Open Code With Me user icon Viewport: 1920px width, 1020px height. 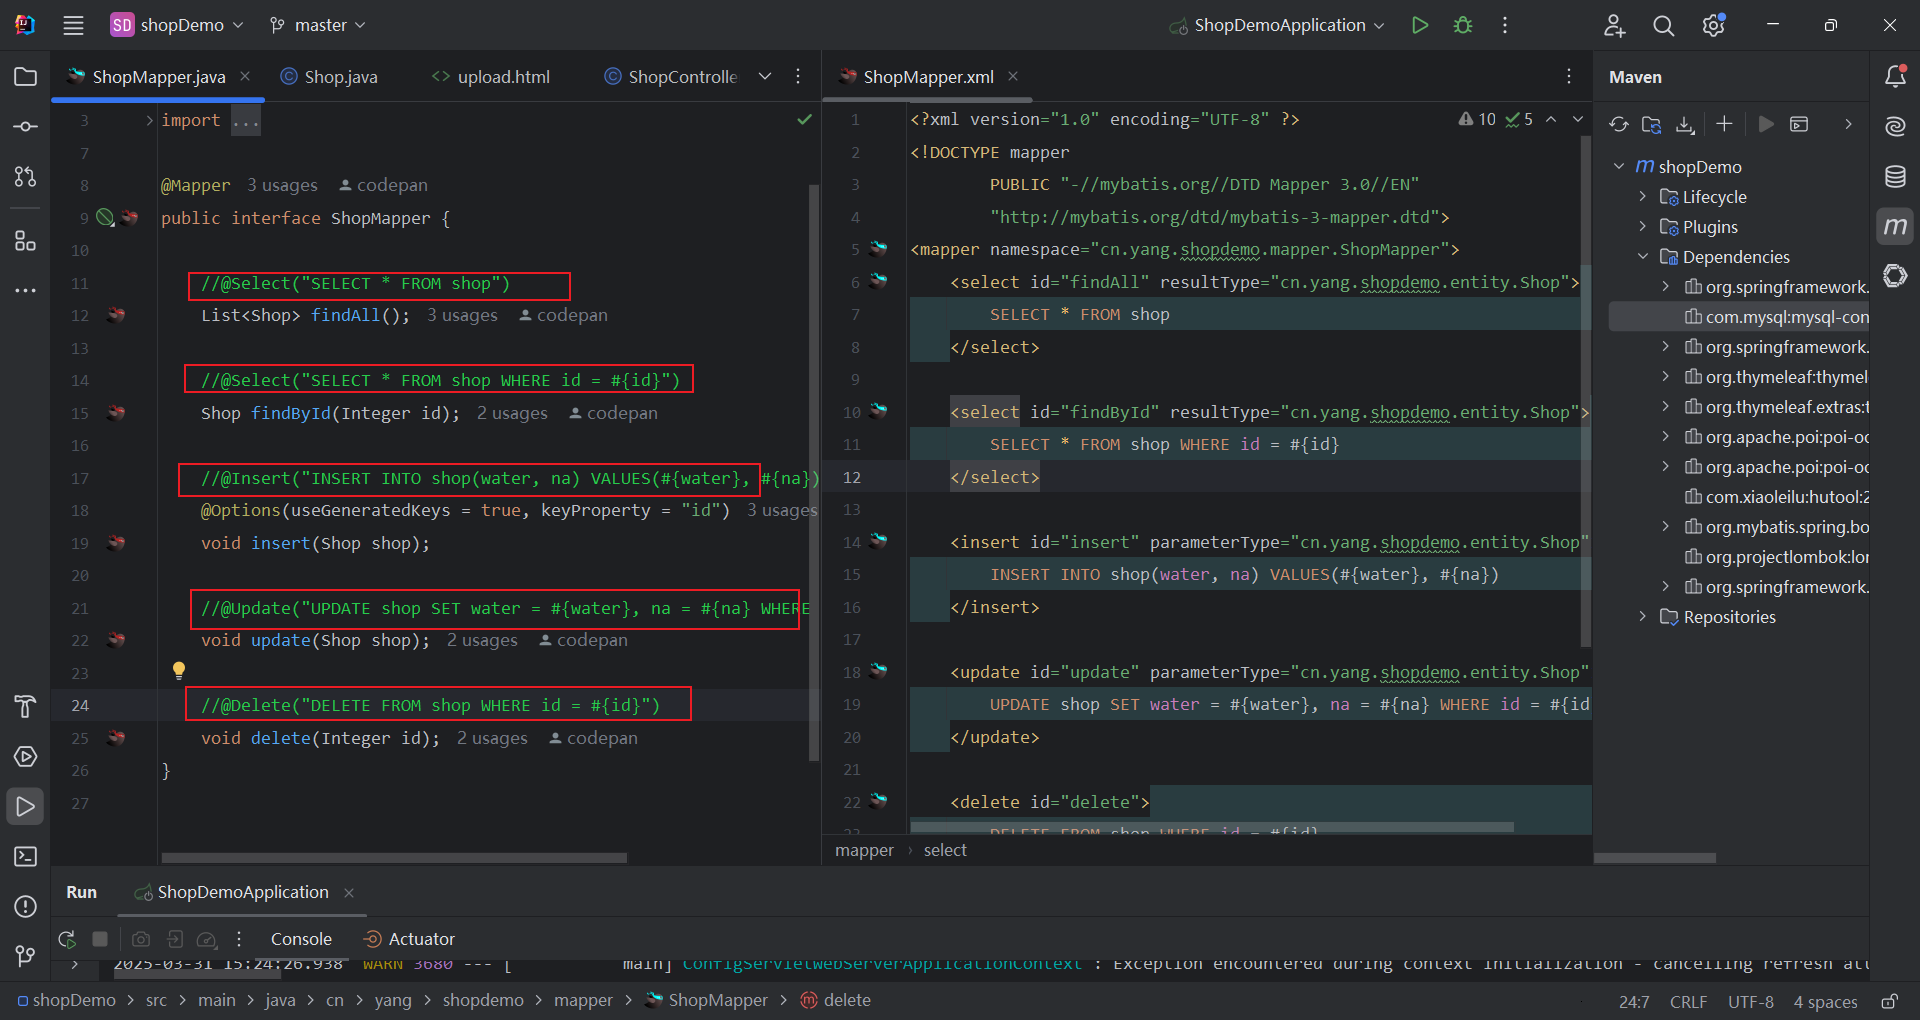pyautogui.click(x=1614, y=25)
